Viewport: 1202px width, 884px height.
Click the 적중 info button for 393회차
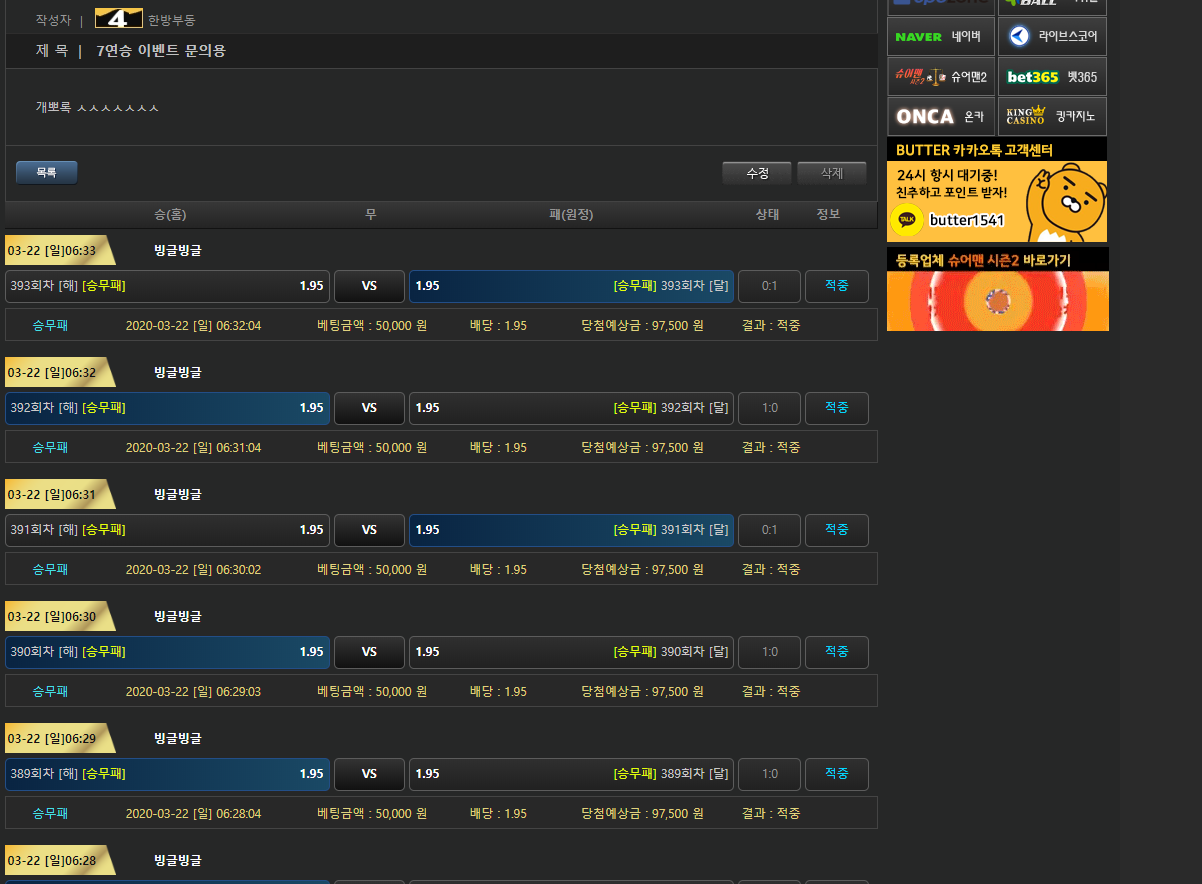click(x=836, y=286)
